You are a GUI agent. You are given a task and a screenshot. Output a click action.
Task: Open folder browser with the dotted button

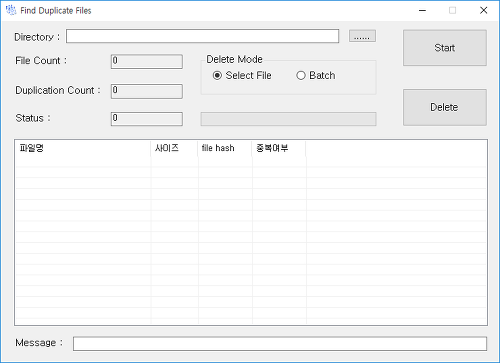click(x=362, y=36)
